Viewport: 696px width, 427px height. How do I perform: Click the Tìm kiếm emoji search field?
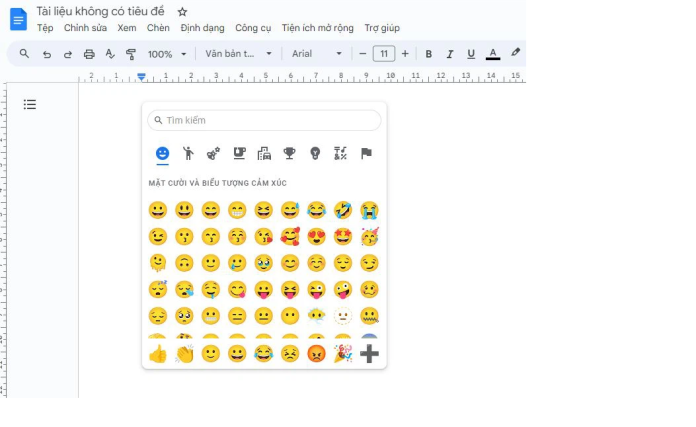tap(264, 120)
